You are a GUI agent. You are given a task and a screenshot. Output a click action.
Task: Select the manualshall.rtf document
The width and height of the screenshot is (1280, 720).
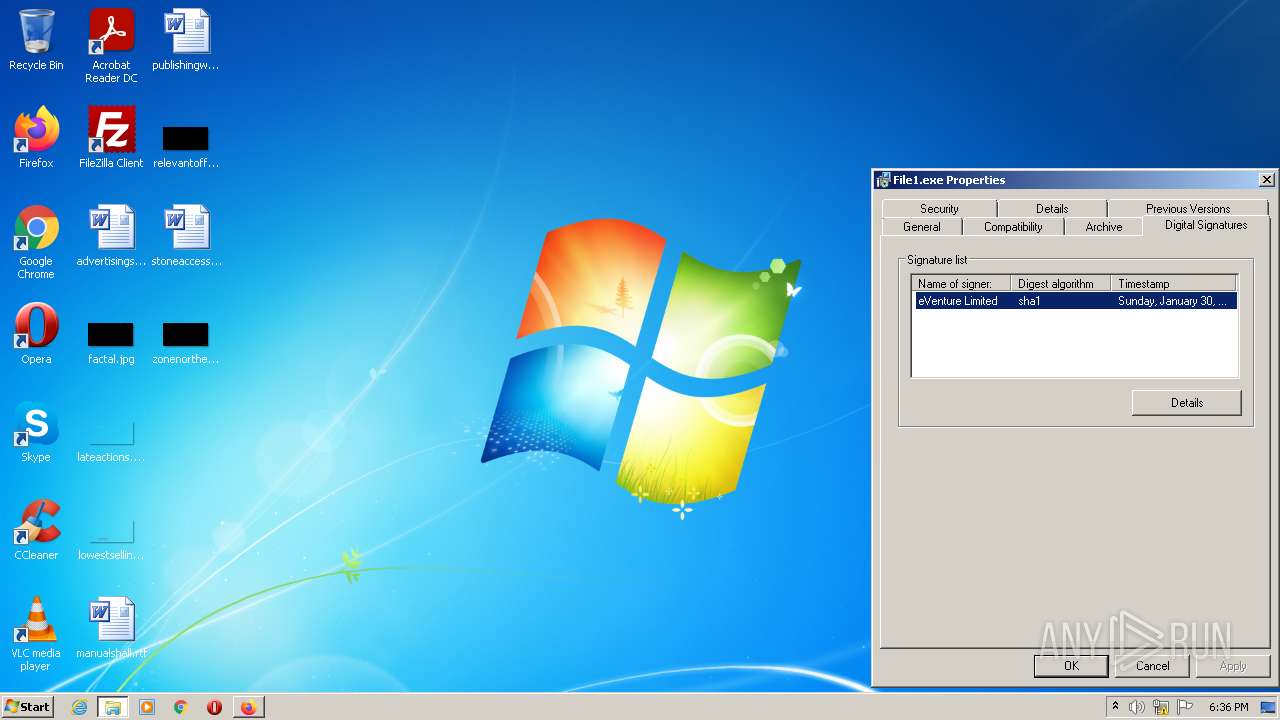click(x=111, y=628)
